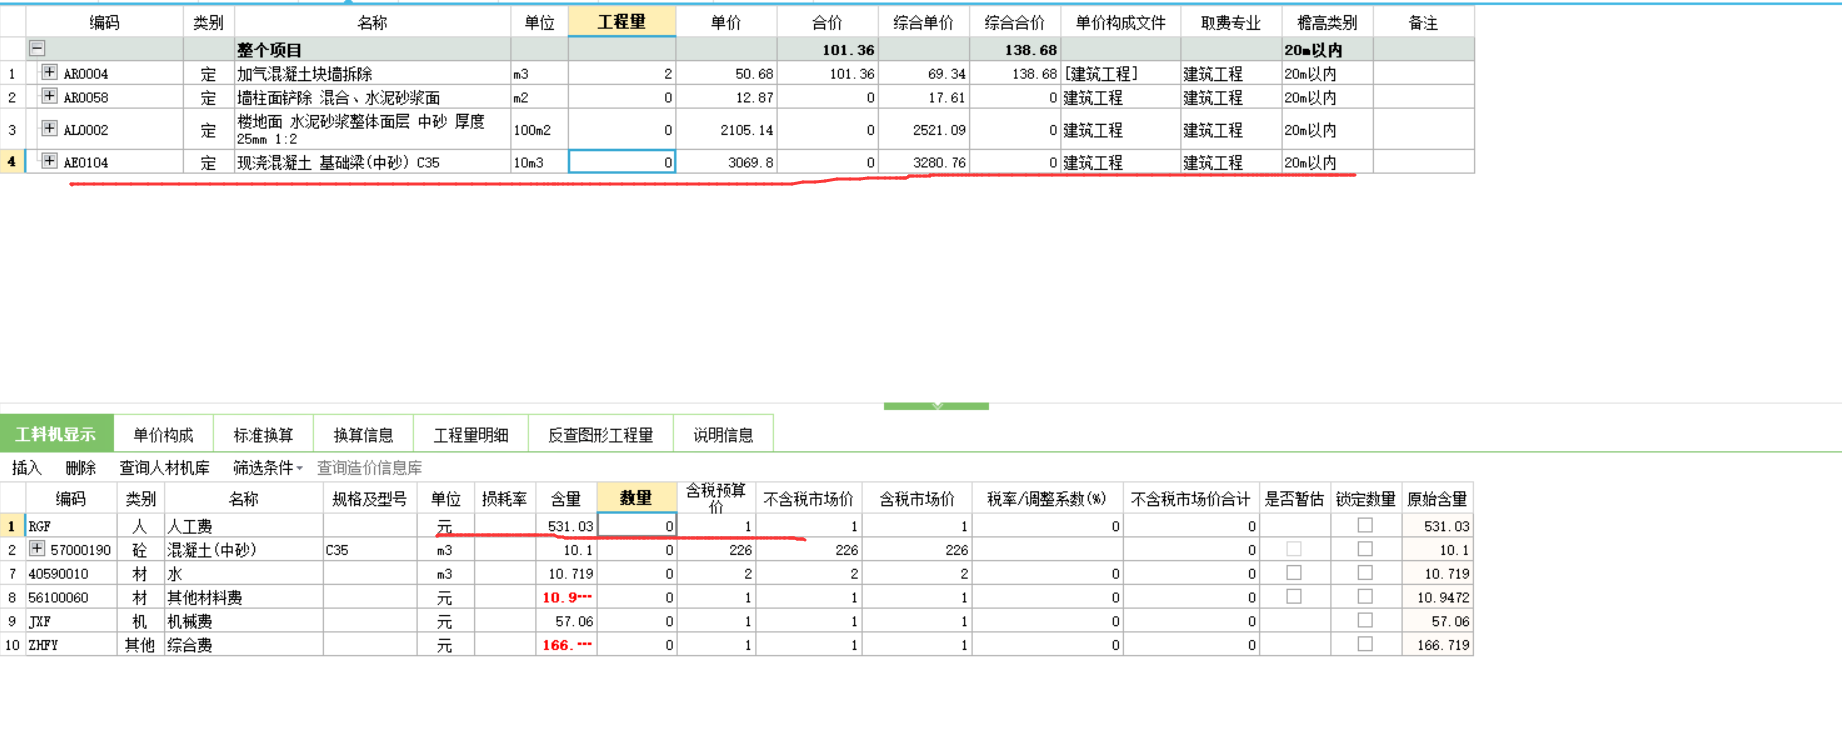
Task: Click the 含量 value 531.03 for 人工费
Action: (x=566, y=525)
